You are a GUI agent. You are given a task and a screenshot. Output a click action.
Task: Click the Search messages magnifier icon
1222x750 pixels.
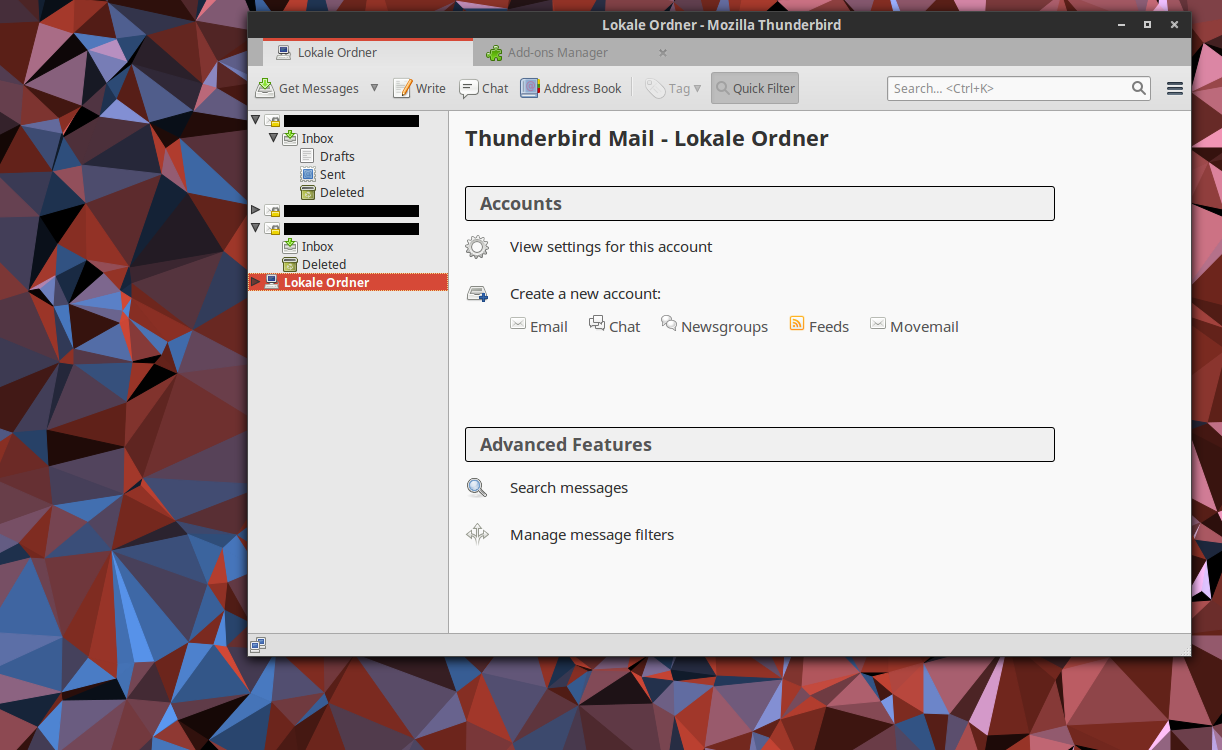pyautogui.click(x=477, y=488)
